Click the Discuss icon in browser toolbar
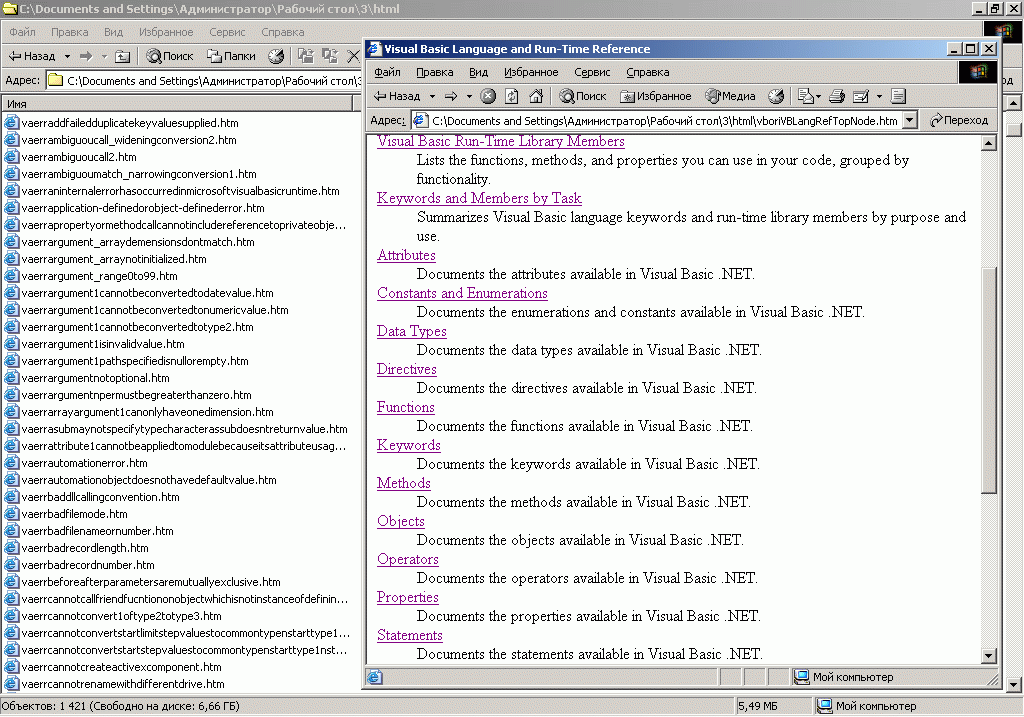Screen dimensions: 1024x717 point(898,96)
